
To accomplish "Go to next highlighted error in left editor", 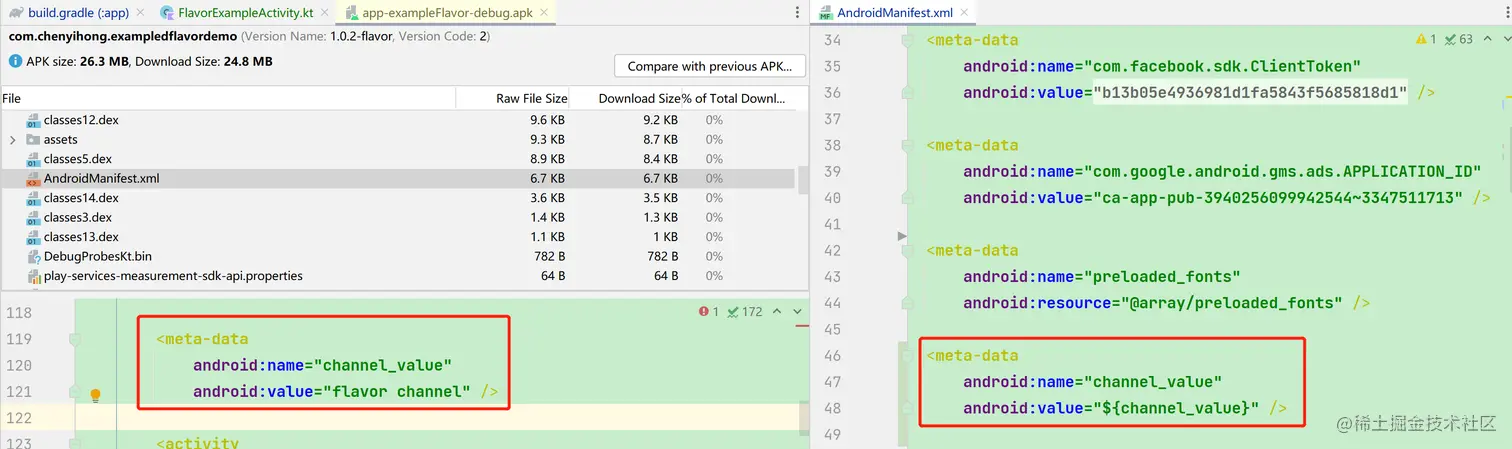I will pyautogui.click(x=798, y=312).
